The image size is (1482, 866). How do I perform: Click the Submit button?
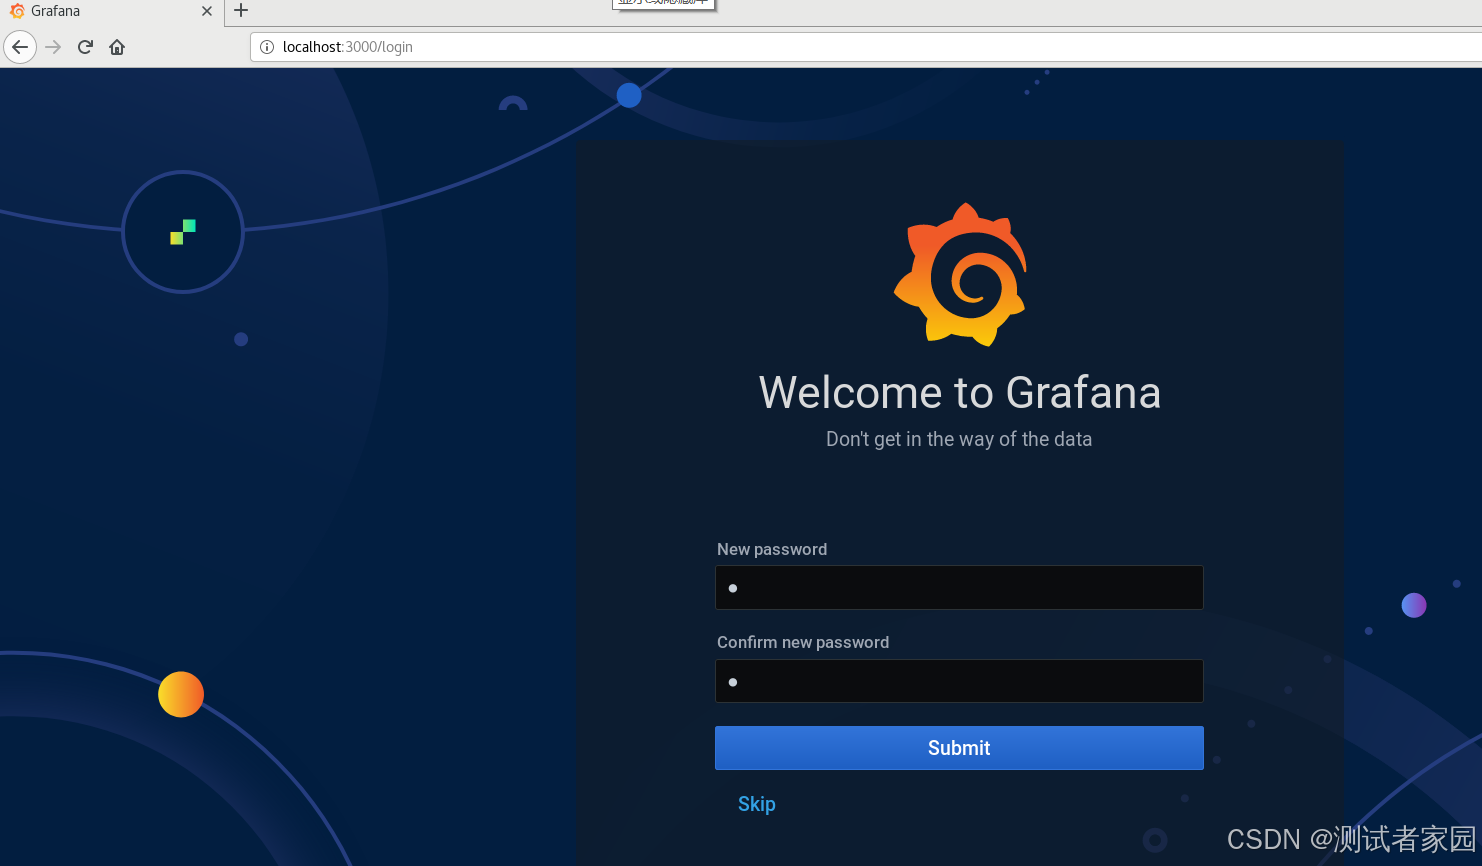tap(959, 748)
